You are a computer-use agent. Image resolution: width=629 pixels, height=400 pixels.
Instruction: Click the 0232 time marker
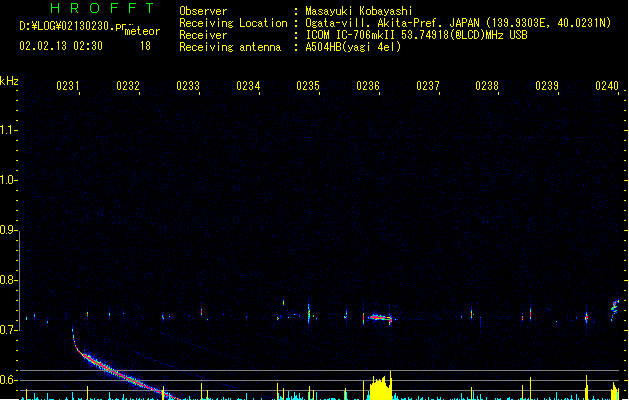(128, 86)
